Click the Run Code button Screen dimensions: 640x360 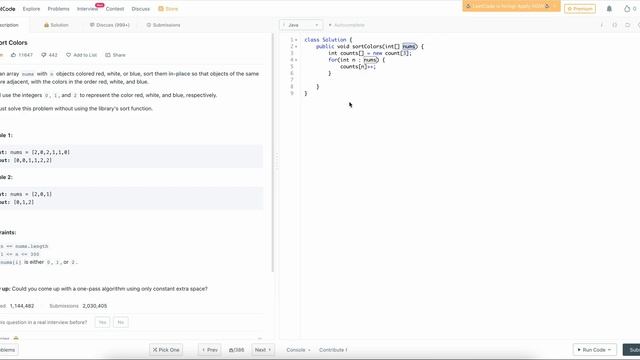594,350
